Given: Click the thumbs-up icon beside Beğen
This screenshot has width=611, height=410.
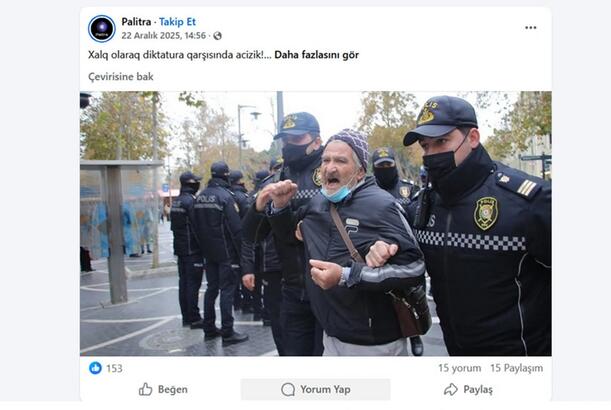Looking at the screenshot, I should (145, 389).
